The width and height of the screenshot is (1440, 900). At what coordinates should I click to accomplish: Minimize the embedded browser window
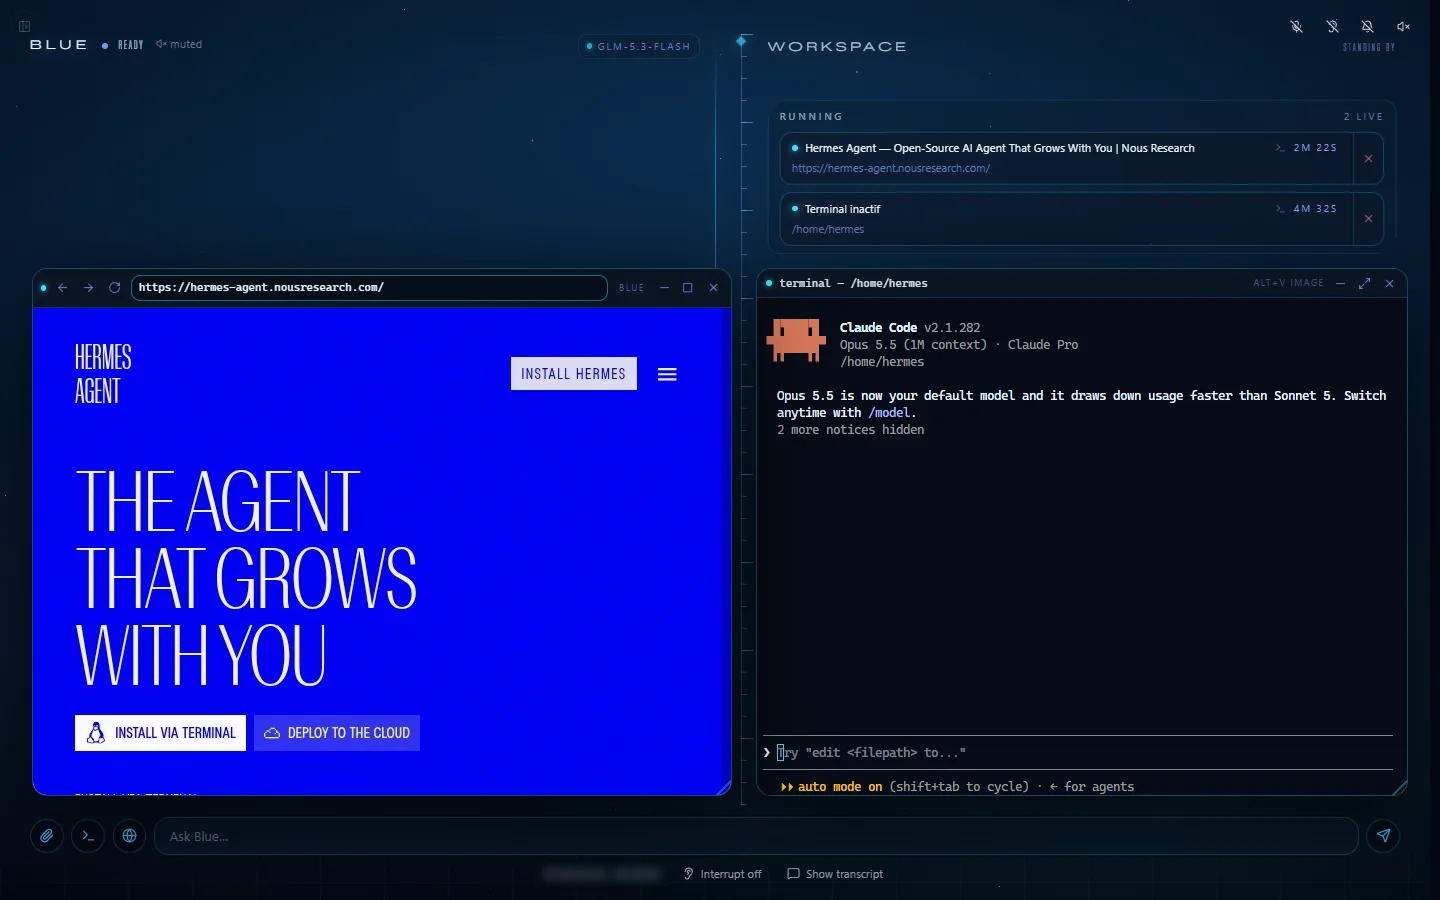(664, 288)
